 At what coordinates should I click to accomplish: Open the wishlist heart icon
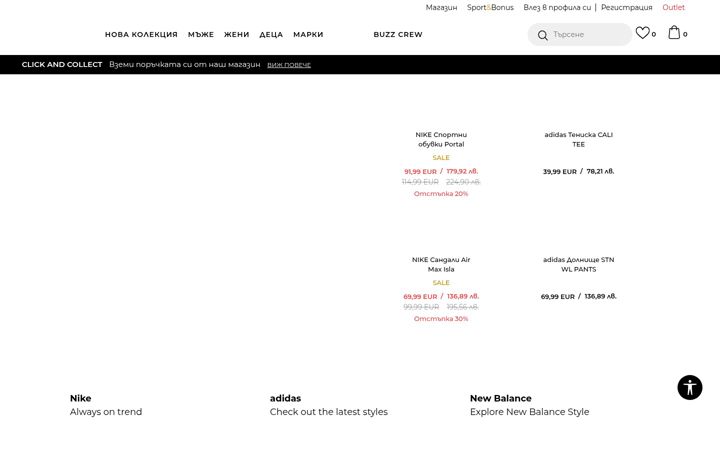[642, 33]
